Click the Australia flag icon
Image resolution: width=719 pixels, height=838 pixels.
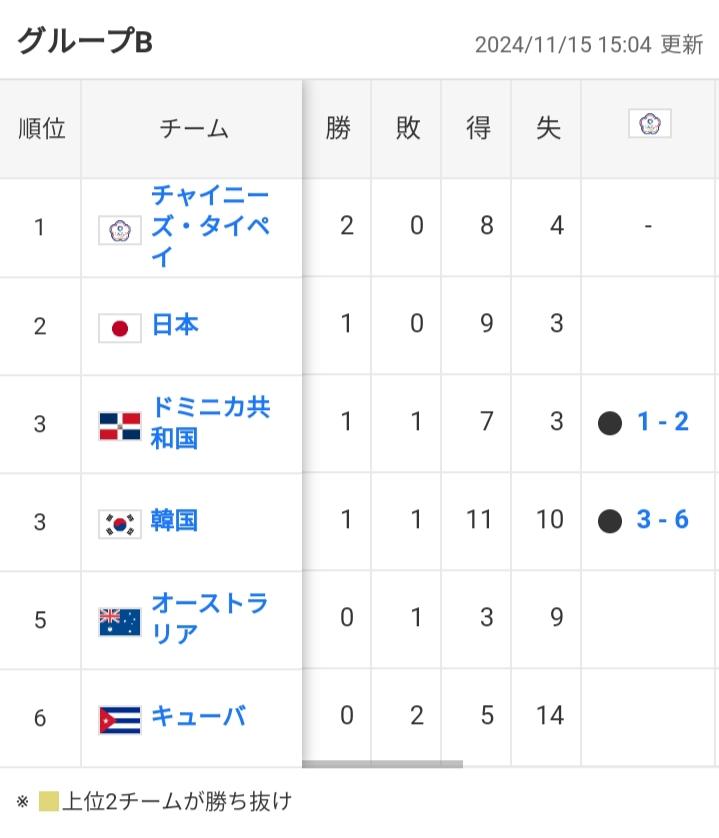click(120, 622)
